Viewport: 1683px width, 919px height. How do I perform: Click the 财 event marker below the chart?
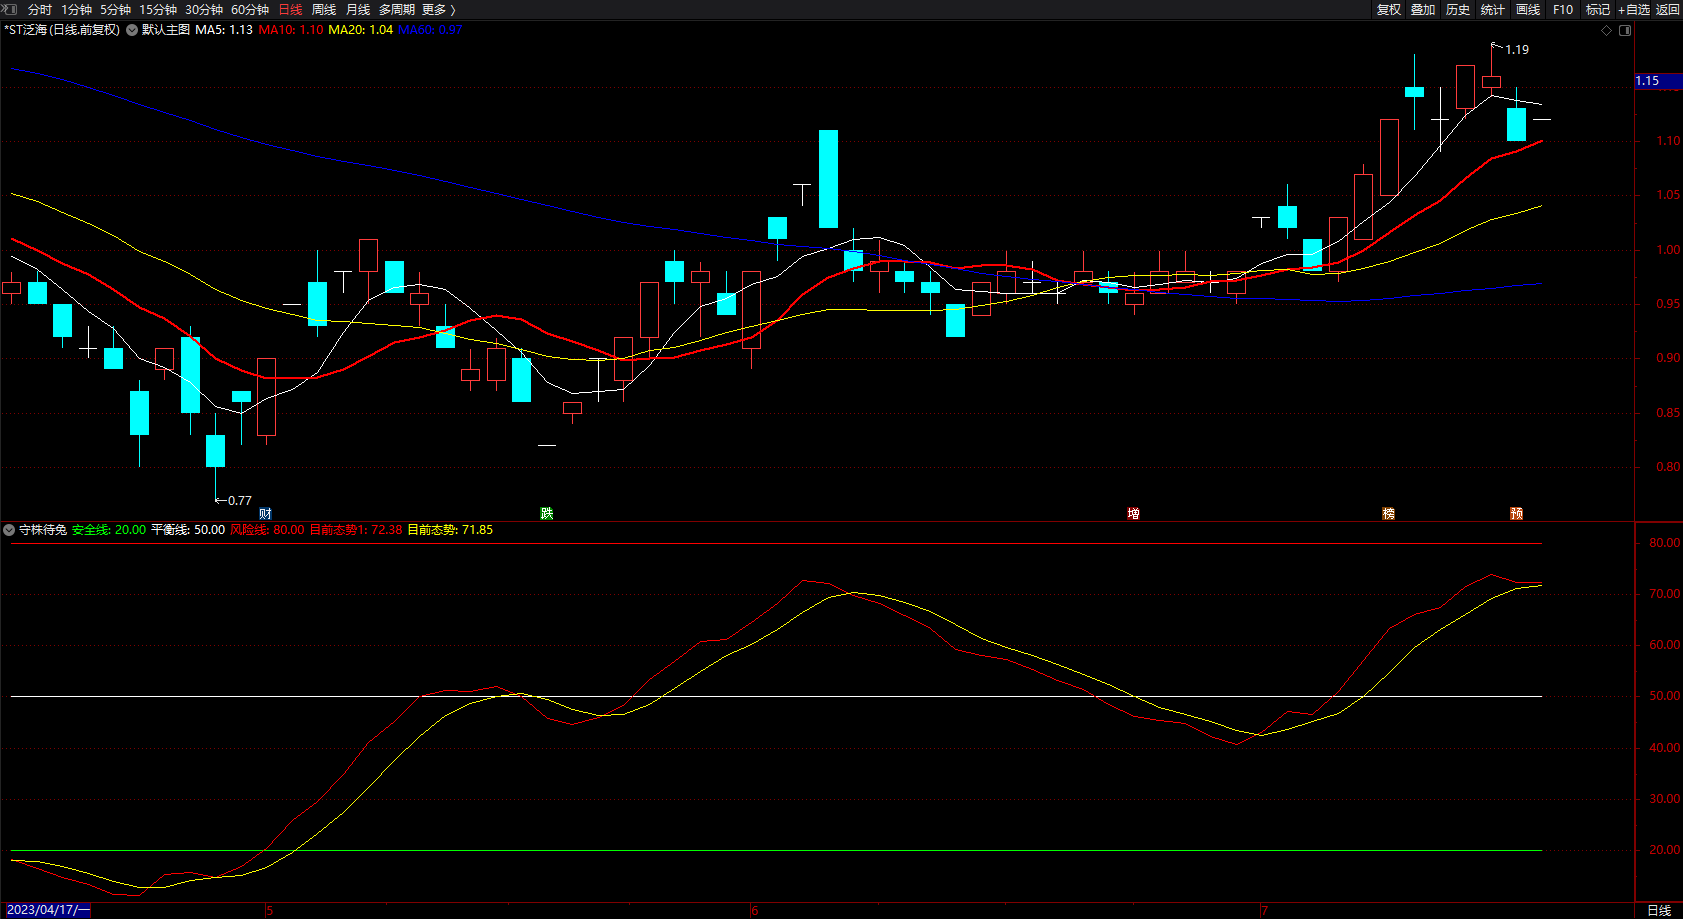265,513
